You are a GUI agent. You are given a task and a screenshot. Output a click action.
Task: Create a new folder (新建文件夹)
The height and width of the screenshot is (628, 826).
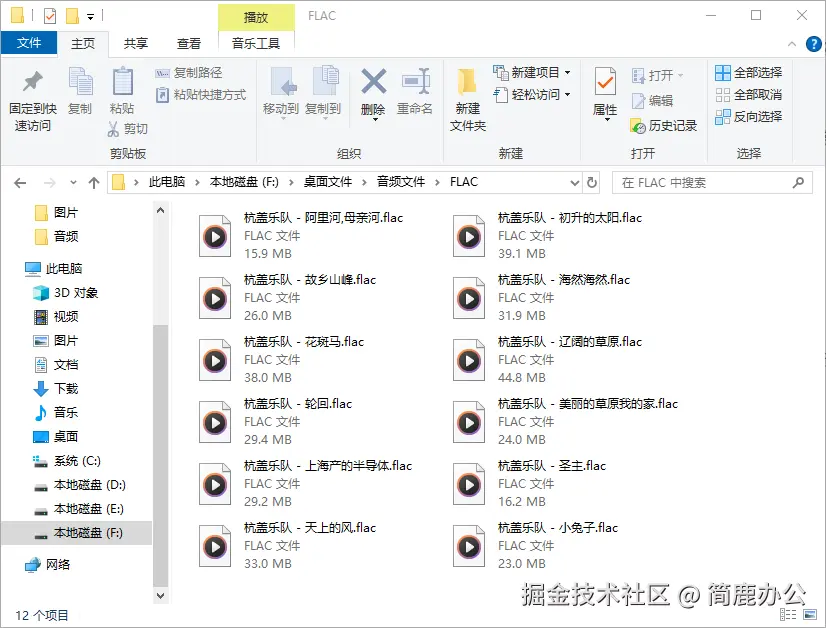[468, 100]
